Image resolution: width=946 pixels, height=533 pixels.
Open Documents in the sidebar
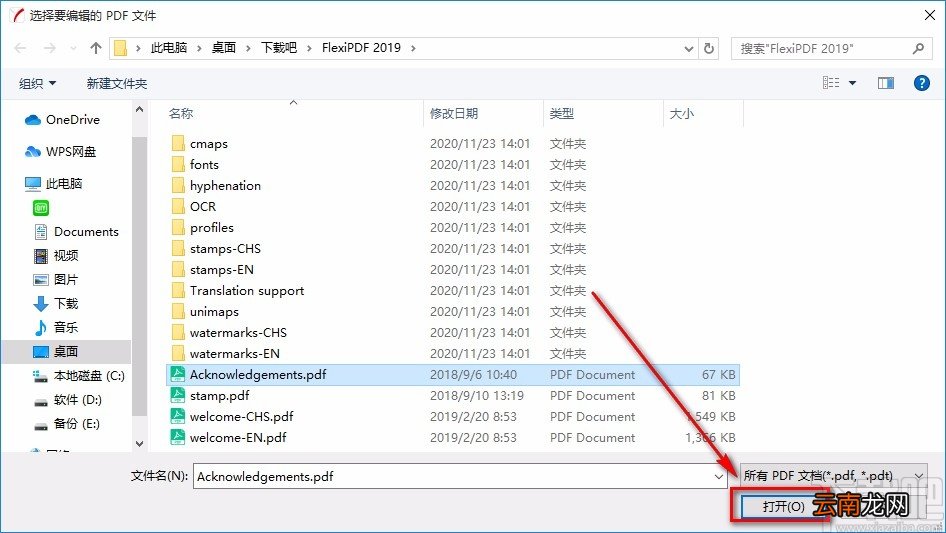click(x=77, y=232)
